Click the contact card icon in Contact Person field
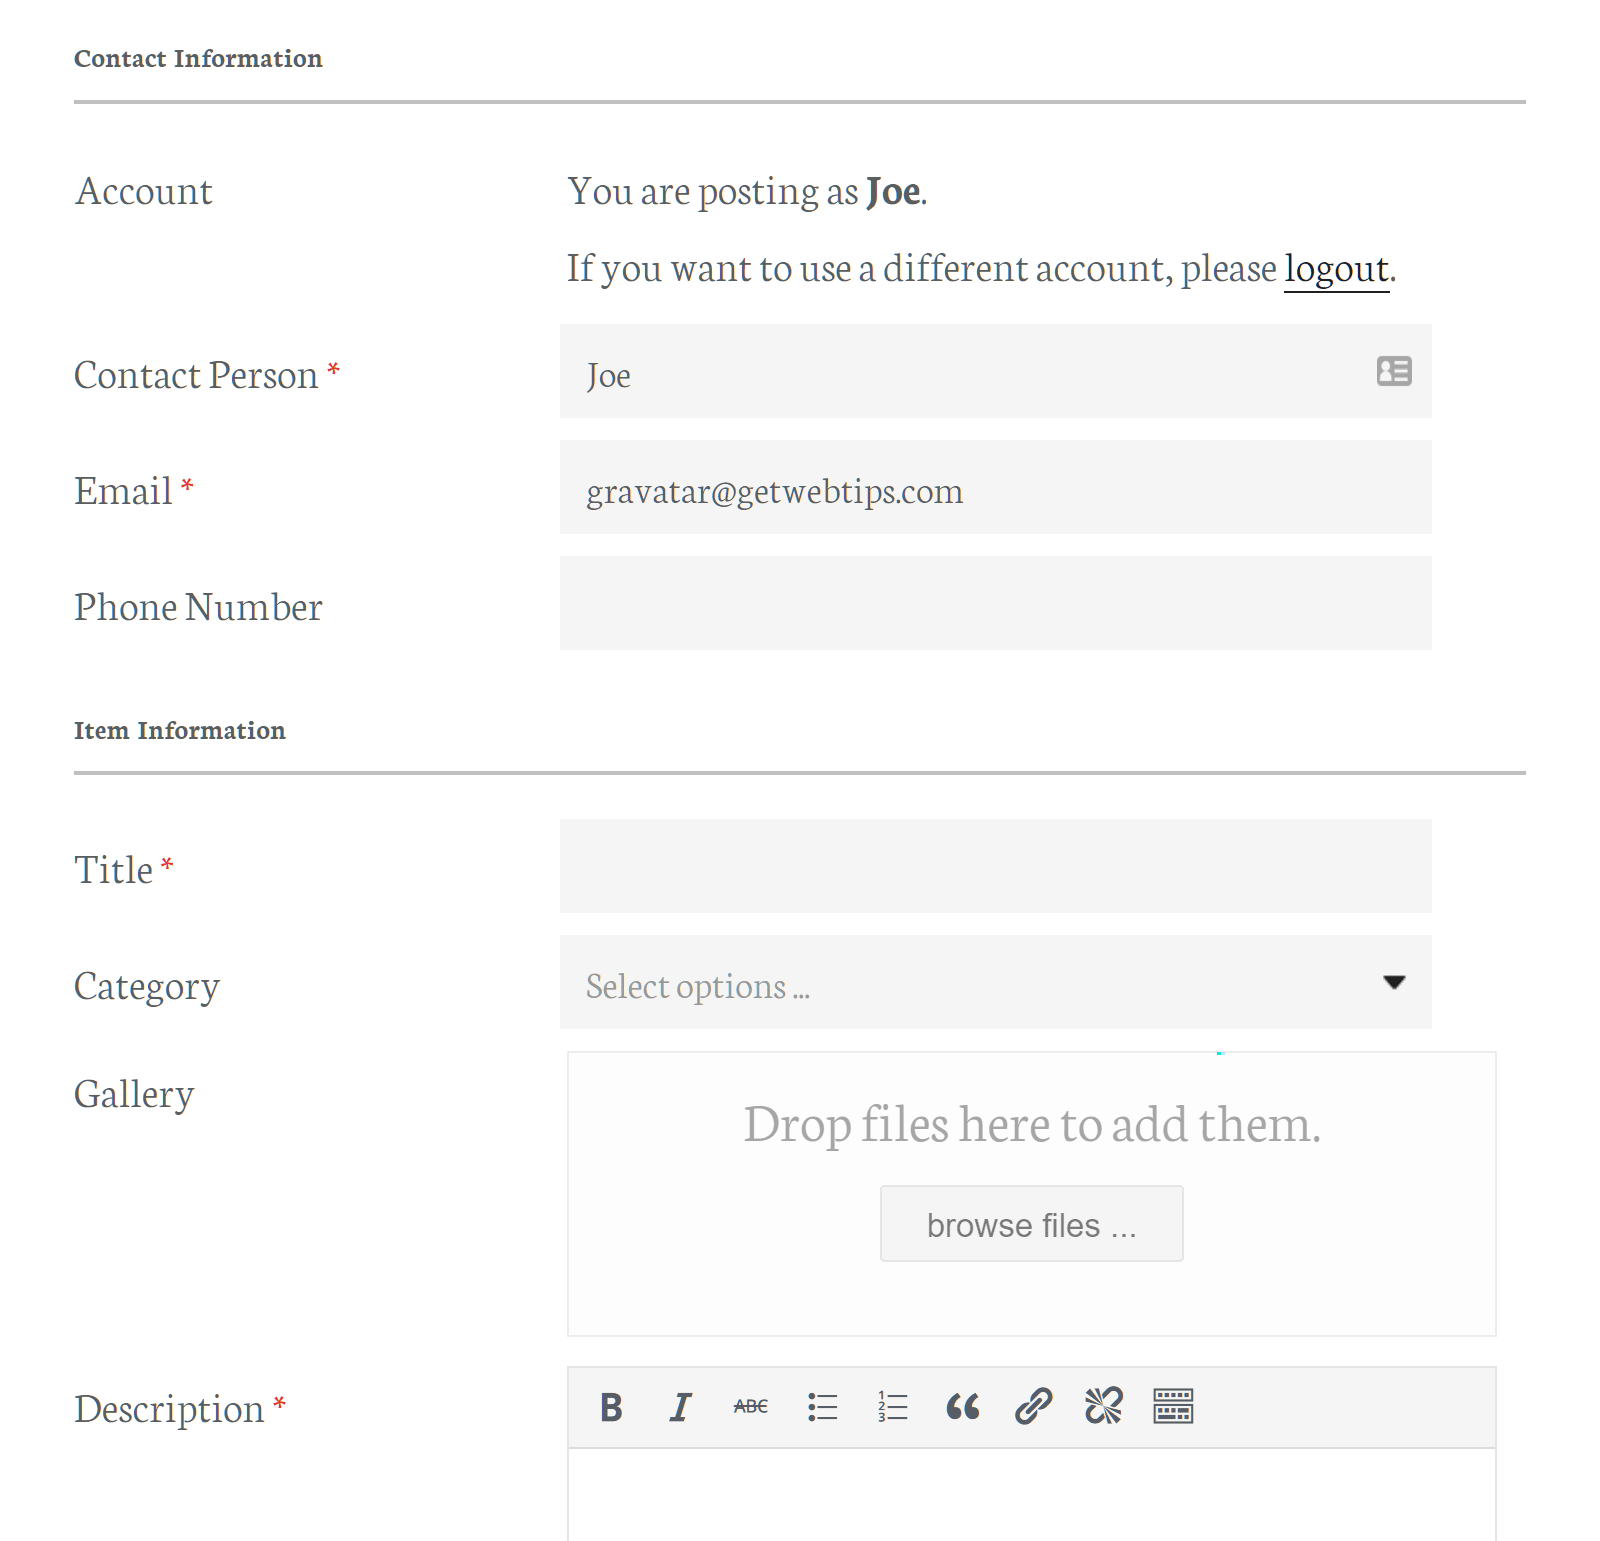This screenshot has height=1541, width=1600. 1393,371
